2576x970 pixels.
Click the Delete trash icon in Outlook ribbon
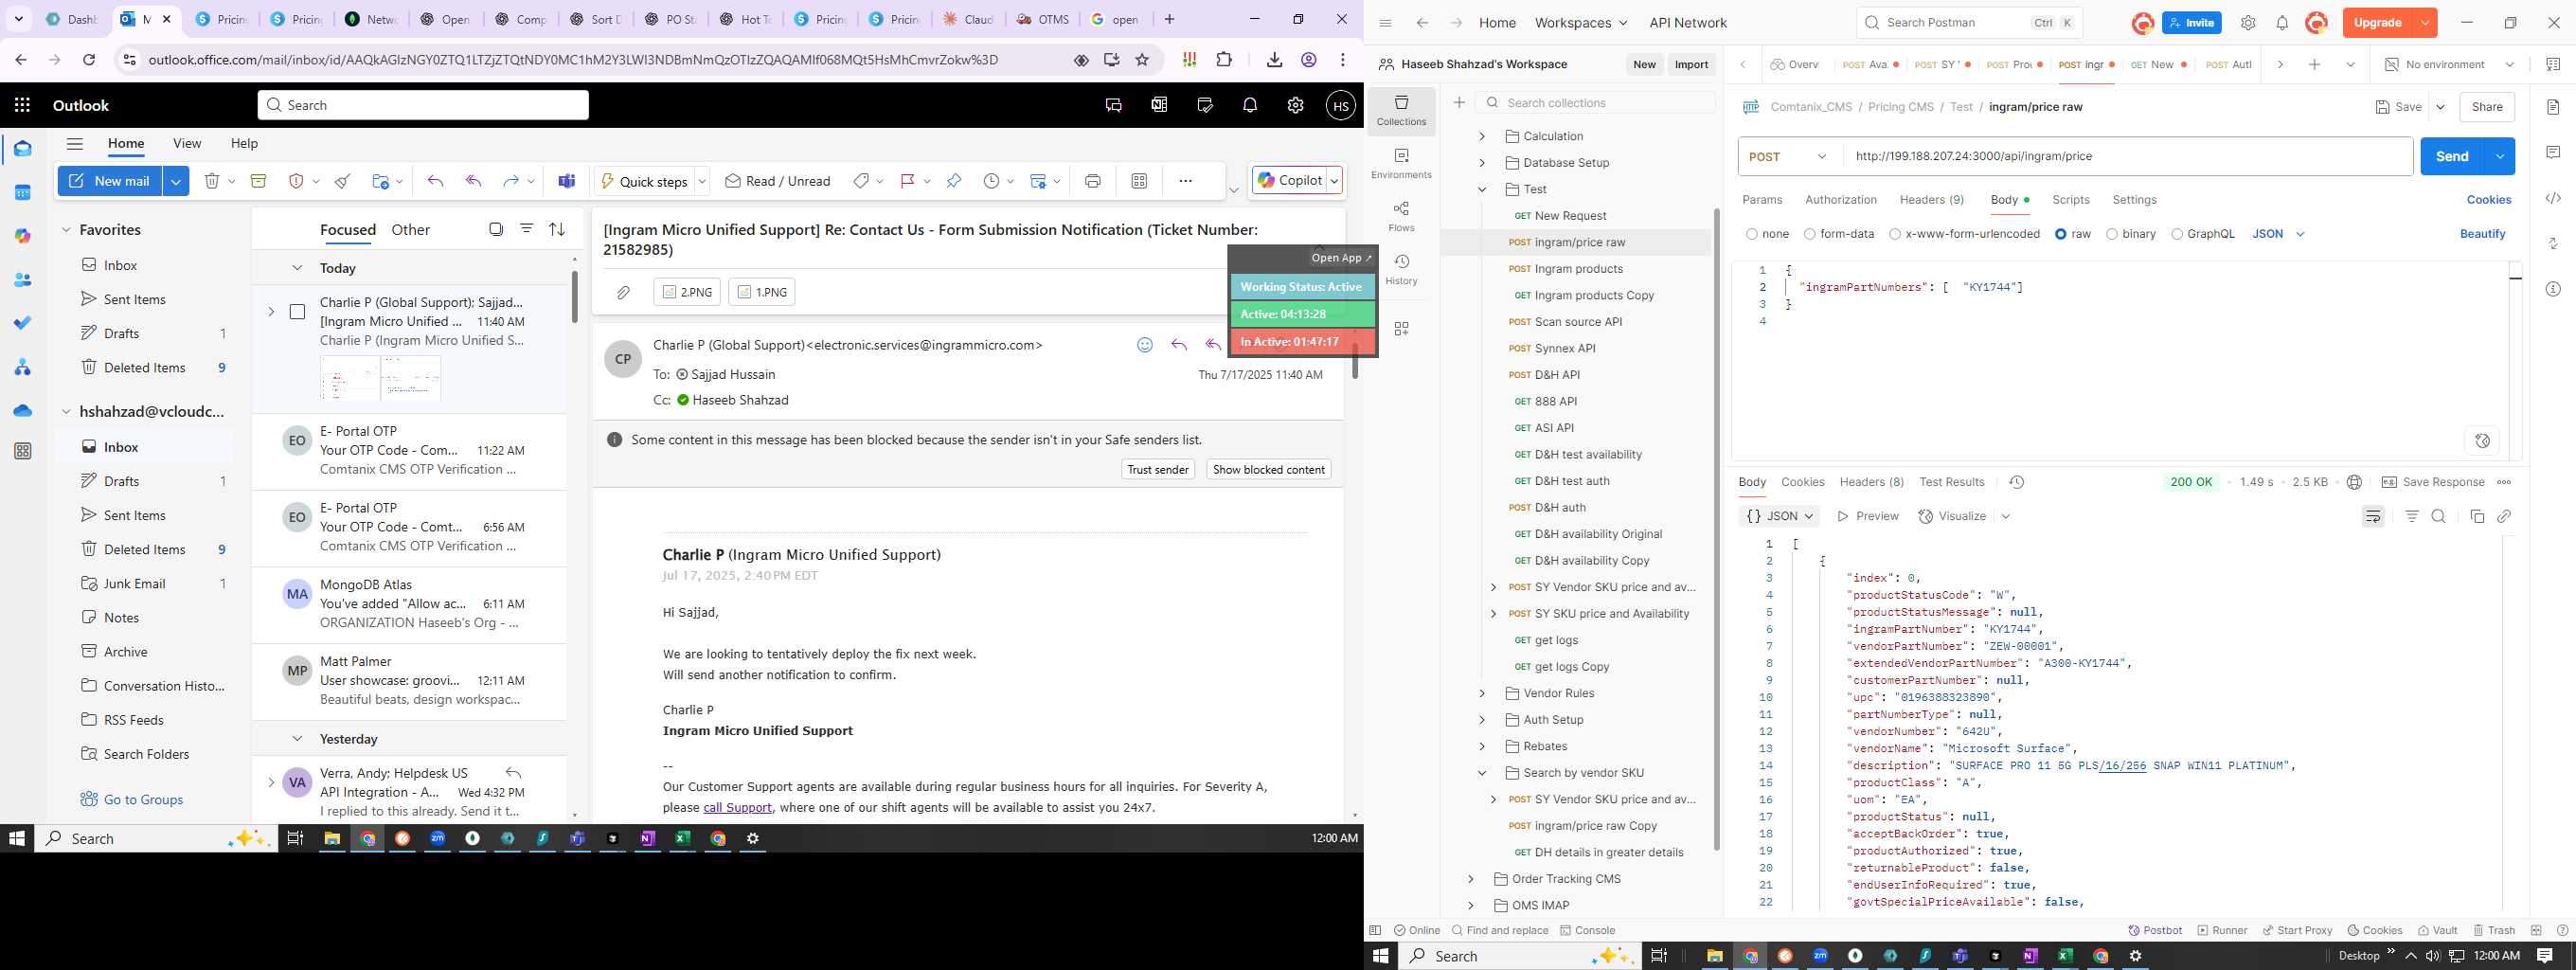pyautogui.click(x=211, y=181)
